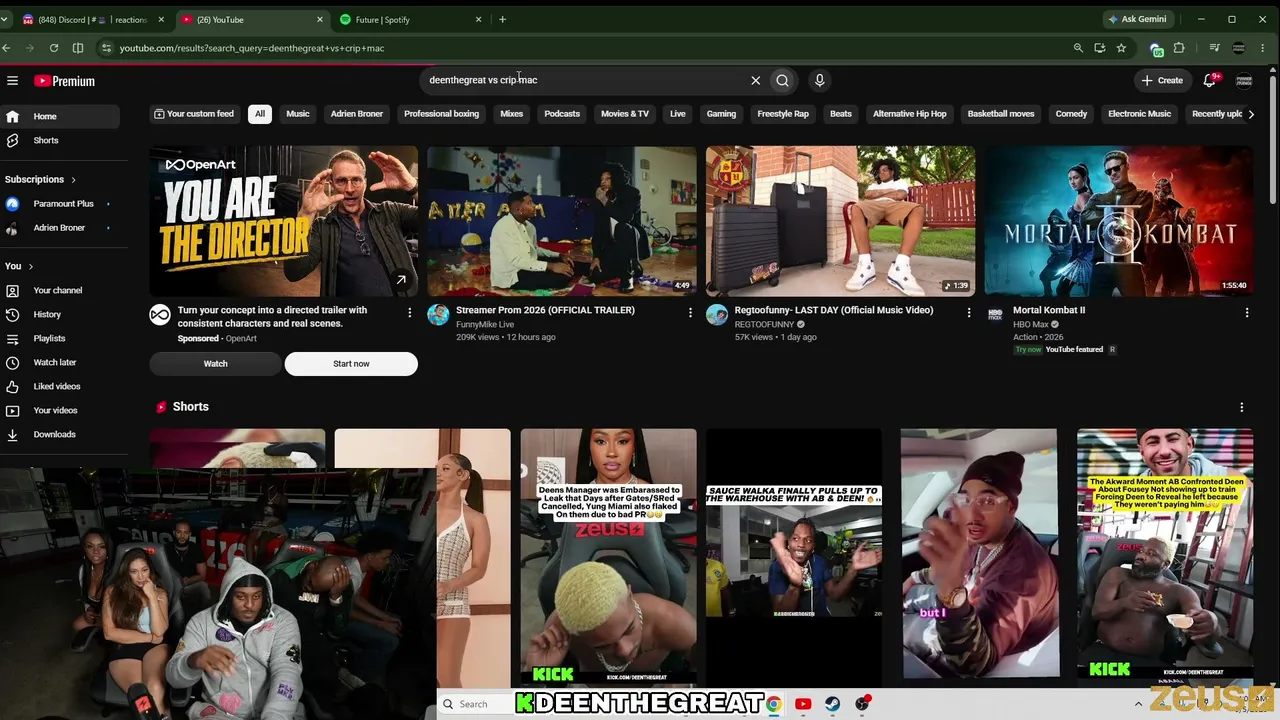The width and height of the screenshot is (1280, 720).
Task: Click the Chrome icon in the taskbar
Action: [x=773, y=704]
